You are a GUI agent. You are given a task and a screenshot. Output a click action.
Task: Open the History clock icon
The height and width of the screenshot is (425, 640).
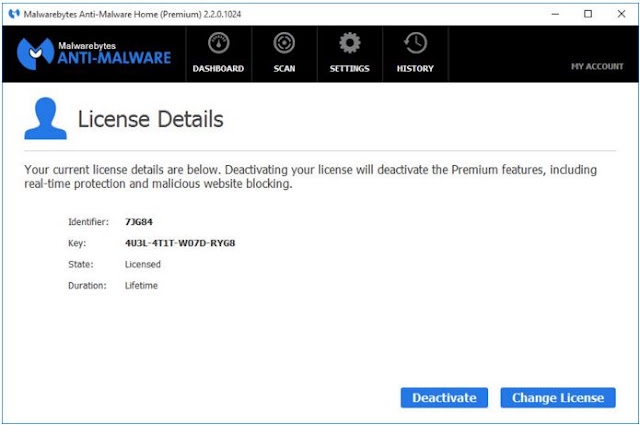pos(415,43)
